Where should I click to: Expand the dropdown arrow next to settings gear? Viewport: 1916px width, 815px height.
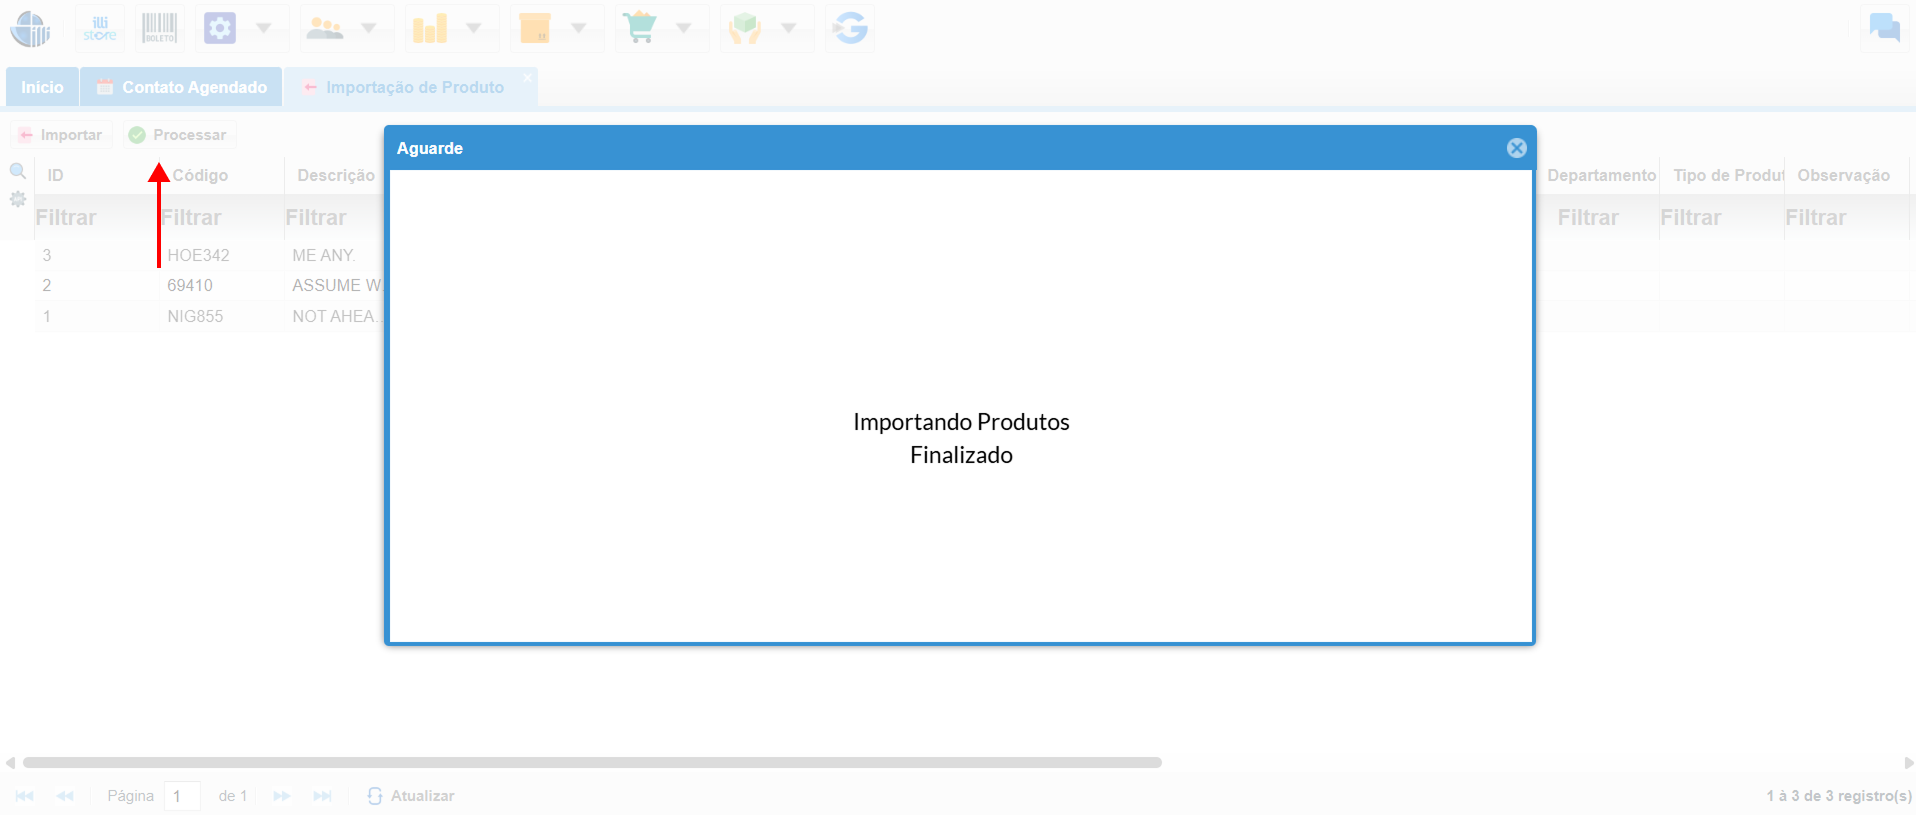pos(264,28)
